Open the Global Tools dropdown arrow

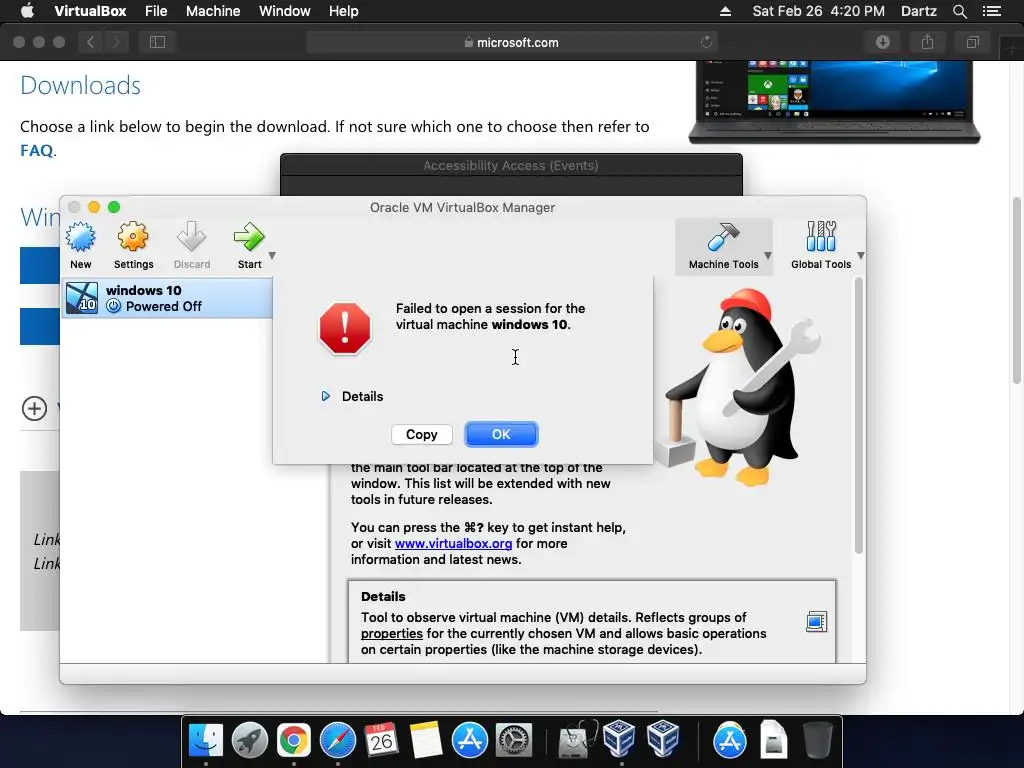pyautogui.click(x=861, y=255)
